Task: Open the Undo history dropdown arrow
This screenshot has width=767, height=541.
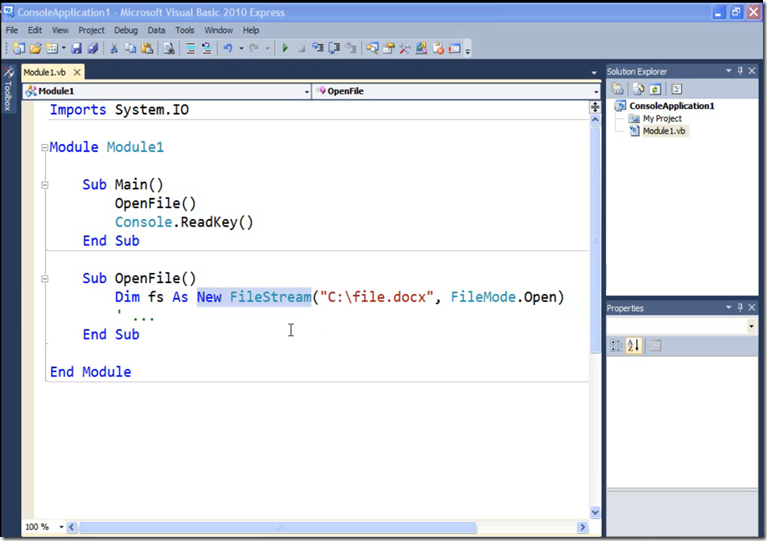Action: pyautogui.click(x=241, y=48)
